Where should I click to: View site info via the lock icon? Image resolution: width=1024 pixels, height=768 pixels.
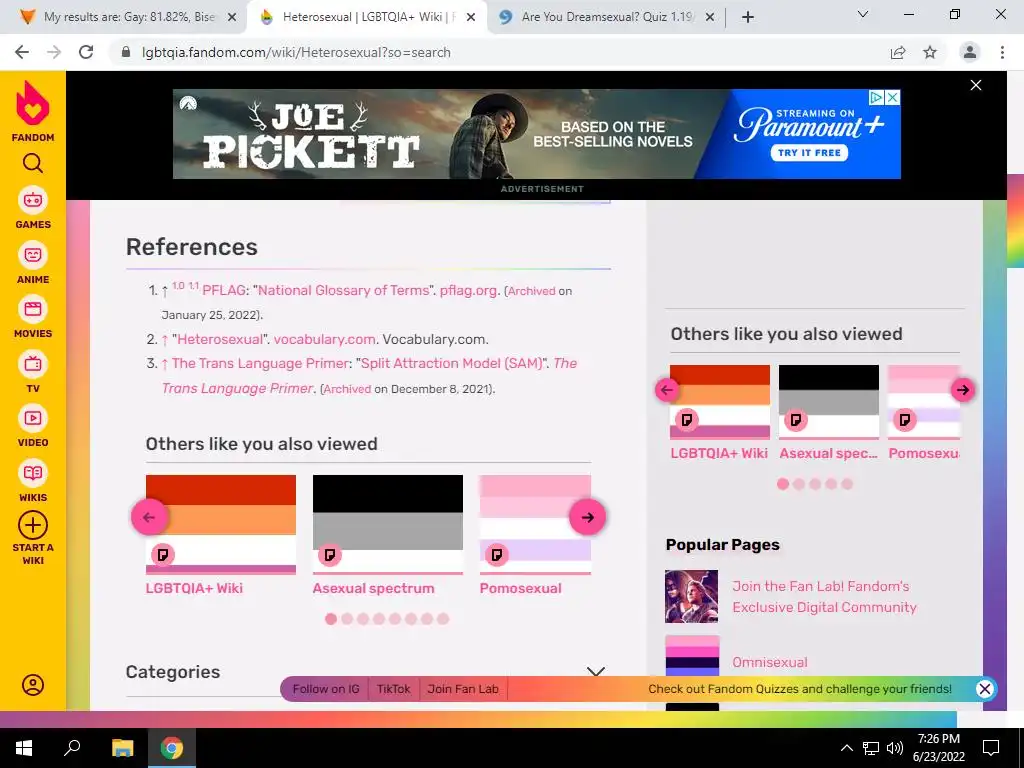click(126, 52)
